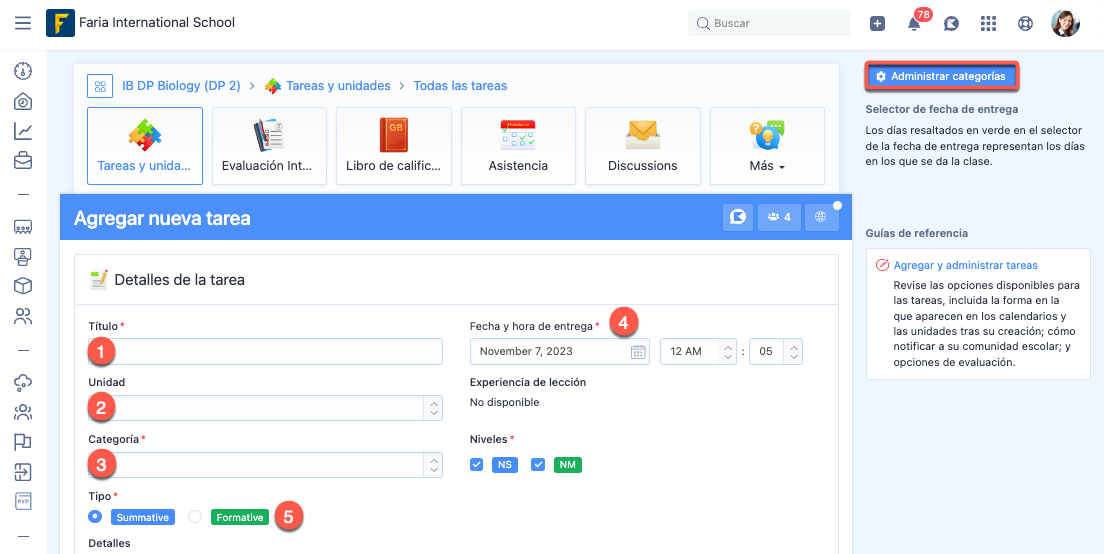This screenshot has width=1104, height=554.
Task: Click the notifications bell icon
Action: tap(914, 24)
